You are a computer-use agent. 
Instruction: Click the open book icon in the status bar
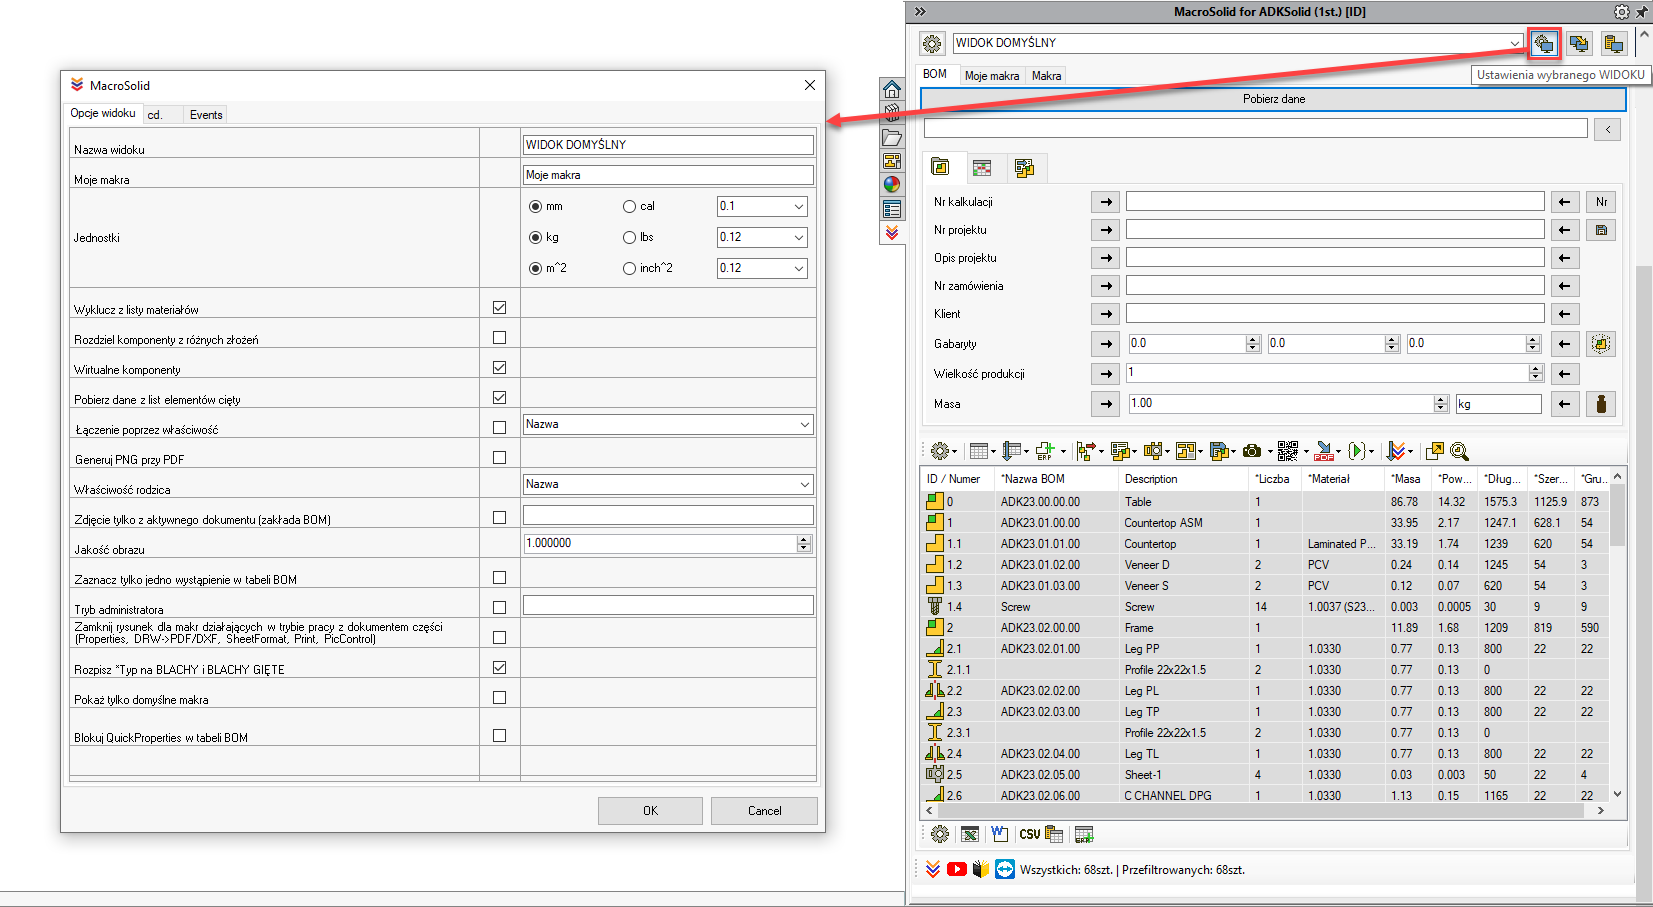coord(981,869)
